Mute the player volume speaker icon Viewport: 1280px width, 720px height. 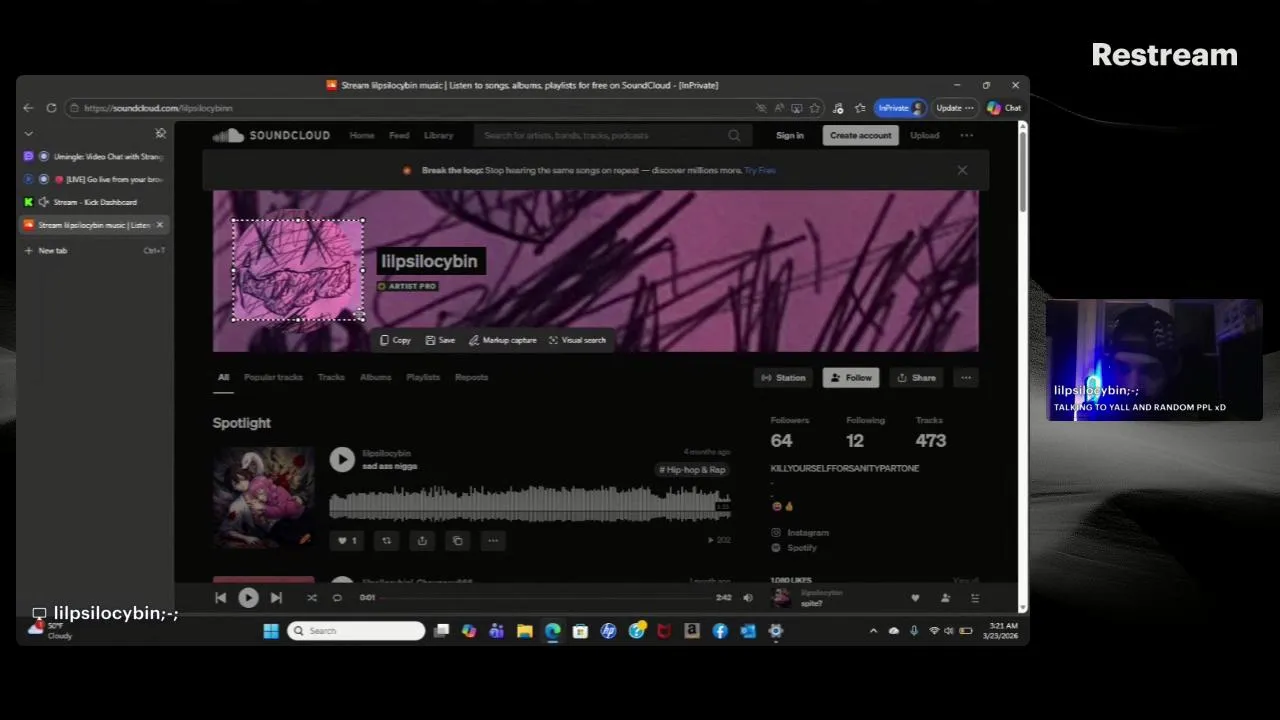(748, 598)
